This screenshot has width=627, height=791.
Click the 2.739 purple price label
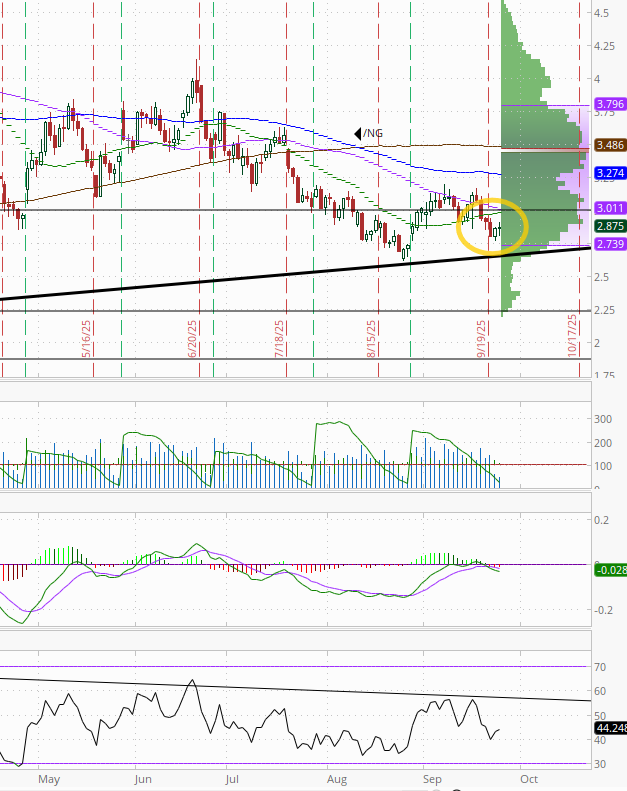[x=610, y=244]
